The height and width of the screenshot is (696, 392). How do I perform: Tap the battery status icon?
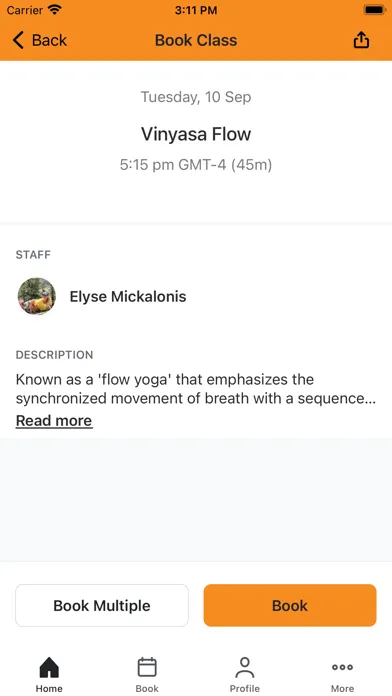pos(374,10)
